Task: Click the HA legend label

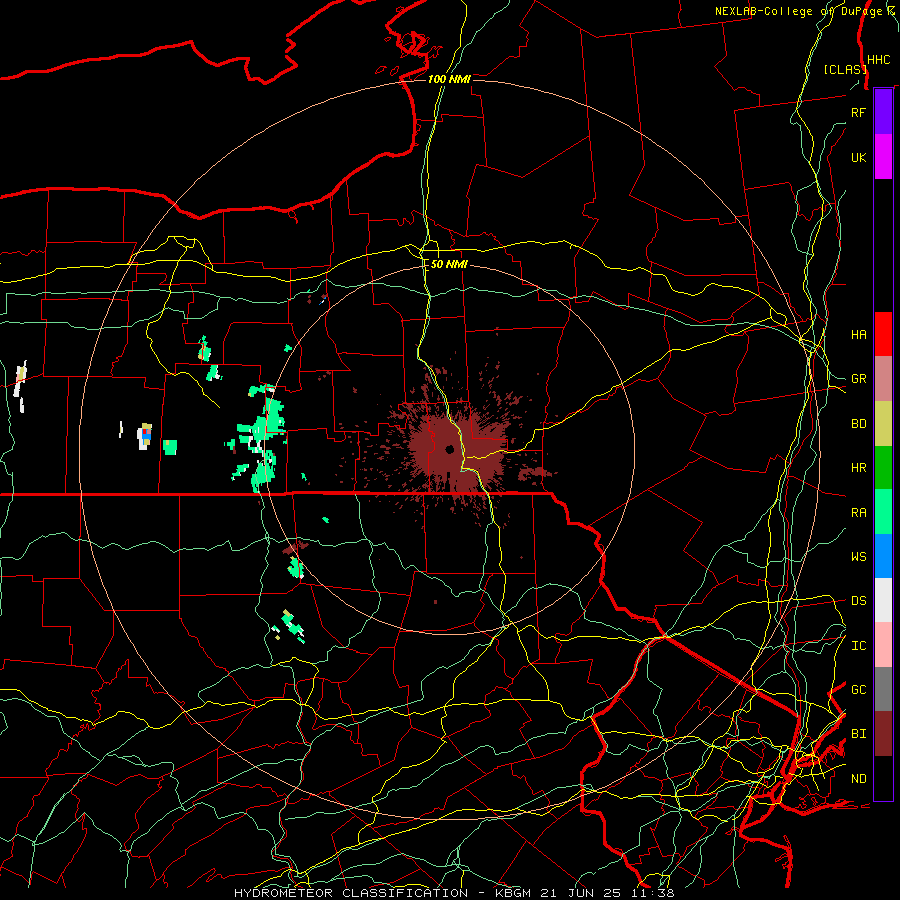Action: point(858,335)
